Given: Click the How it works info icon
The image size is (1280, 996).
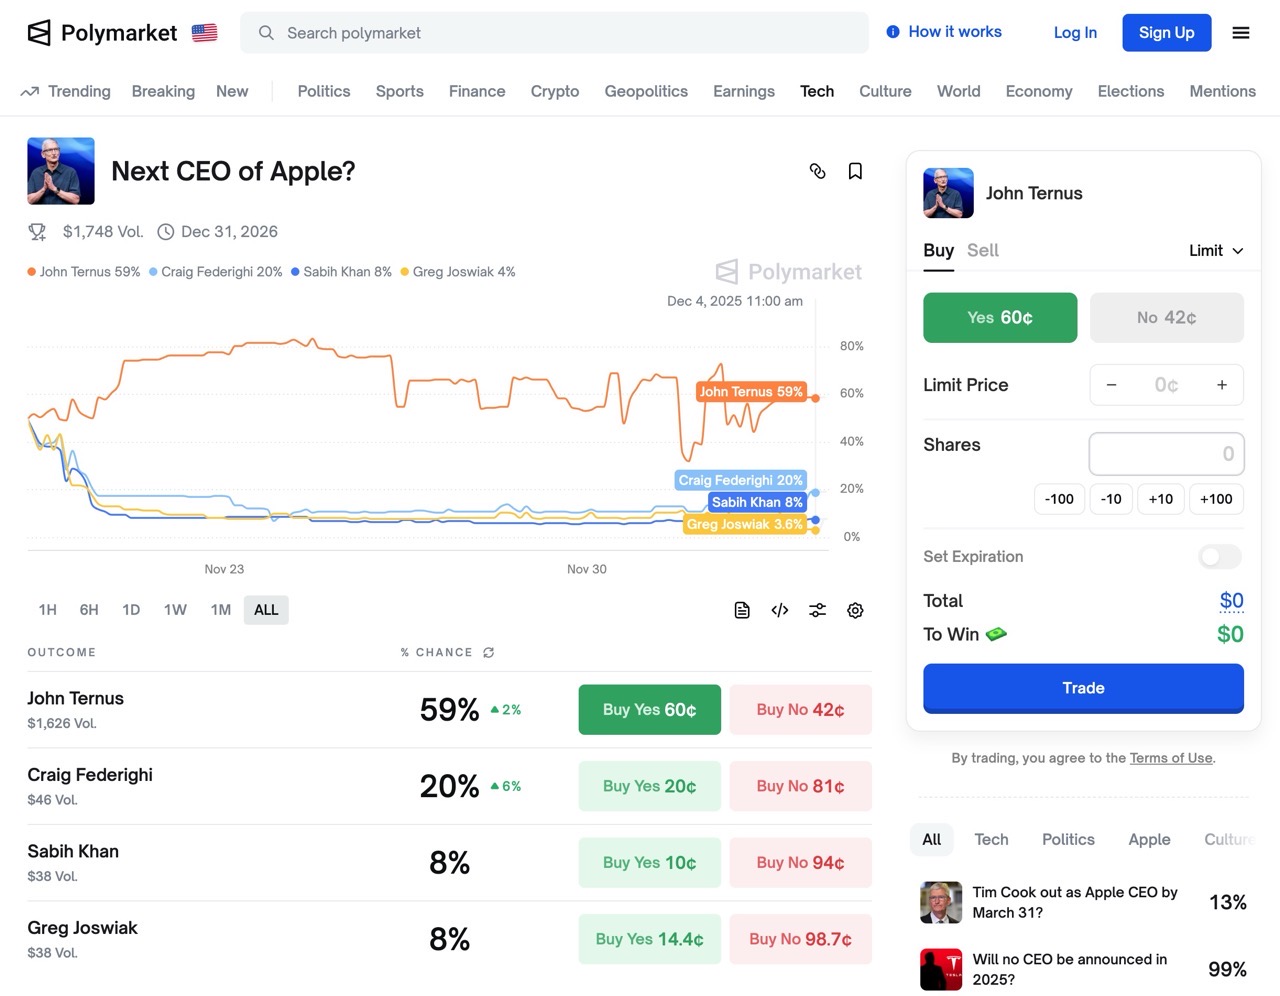Looking at the screenshot, I should pyautogui.click(x=893, y=32).
